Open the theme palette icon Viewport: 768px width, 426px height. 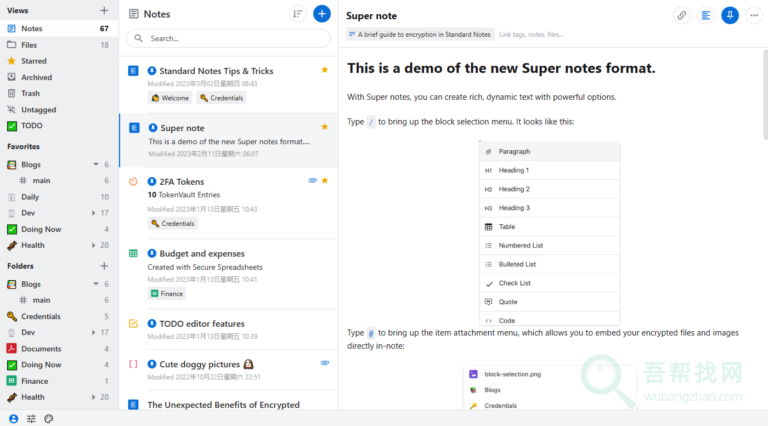tap(48, 418)
